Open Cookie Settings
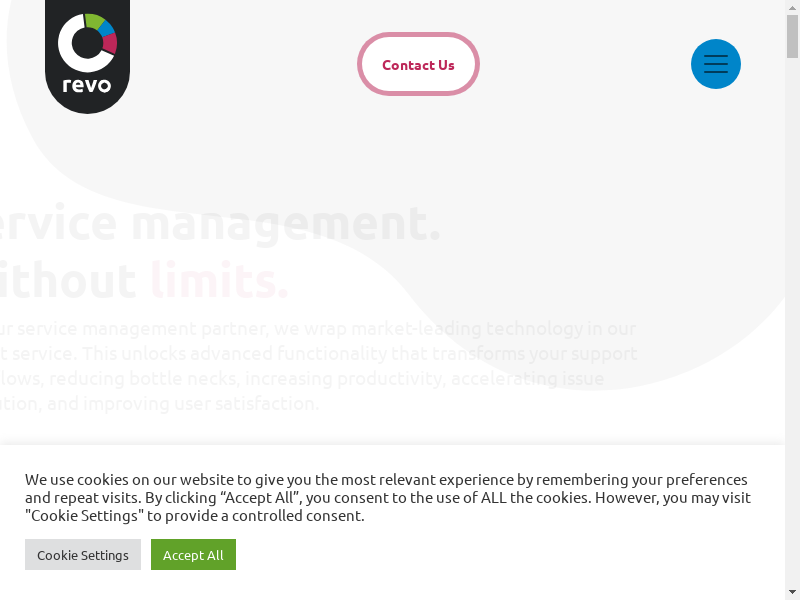The image size is (800, 600). point(83,555)
